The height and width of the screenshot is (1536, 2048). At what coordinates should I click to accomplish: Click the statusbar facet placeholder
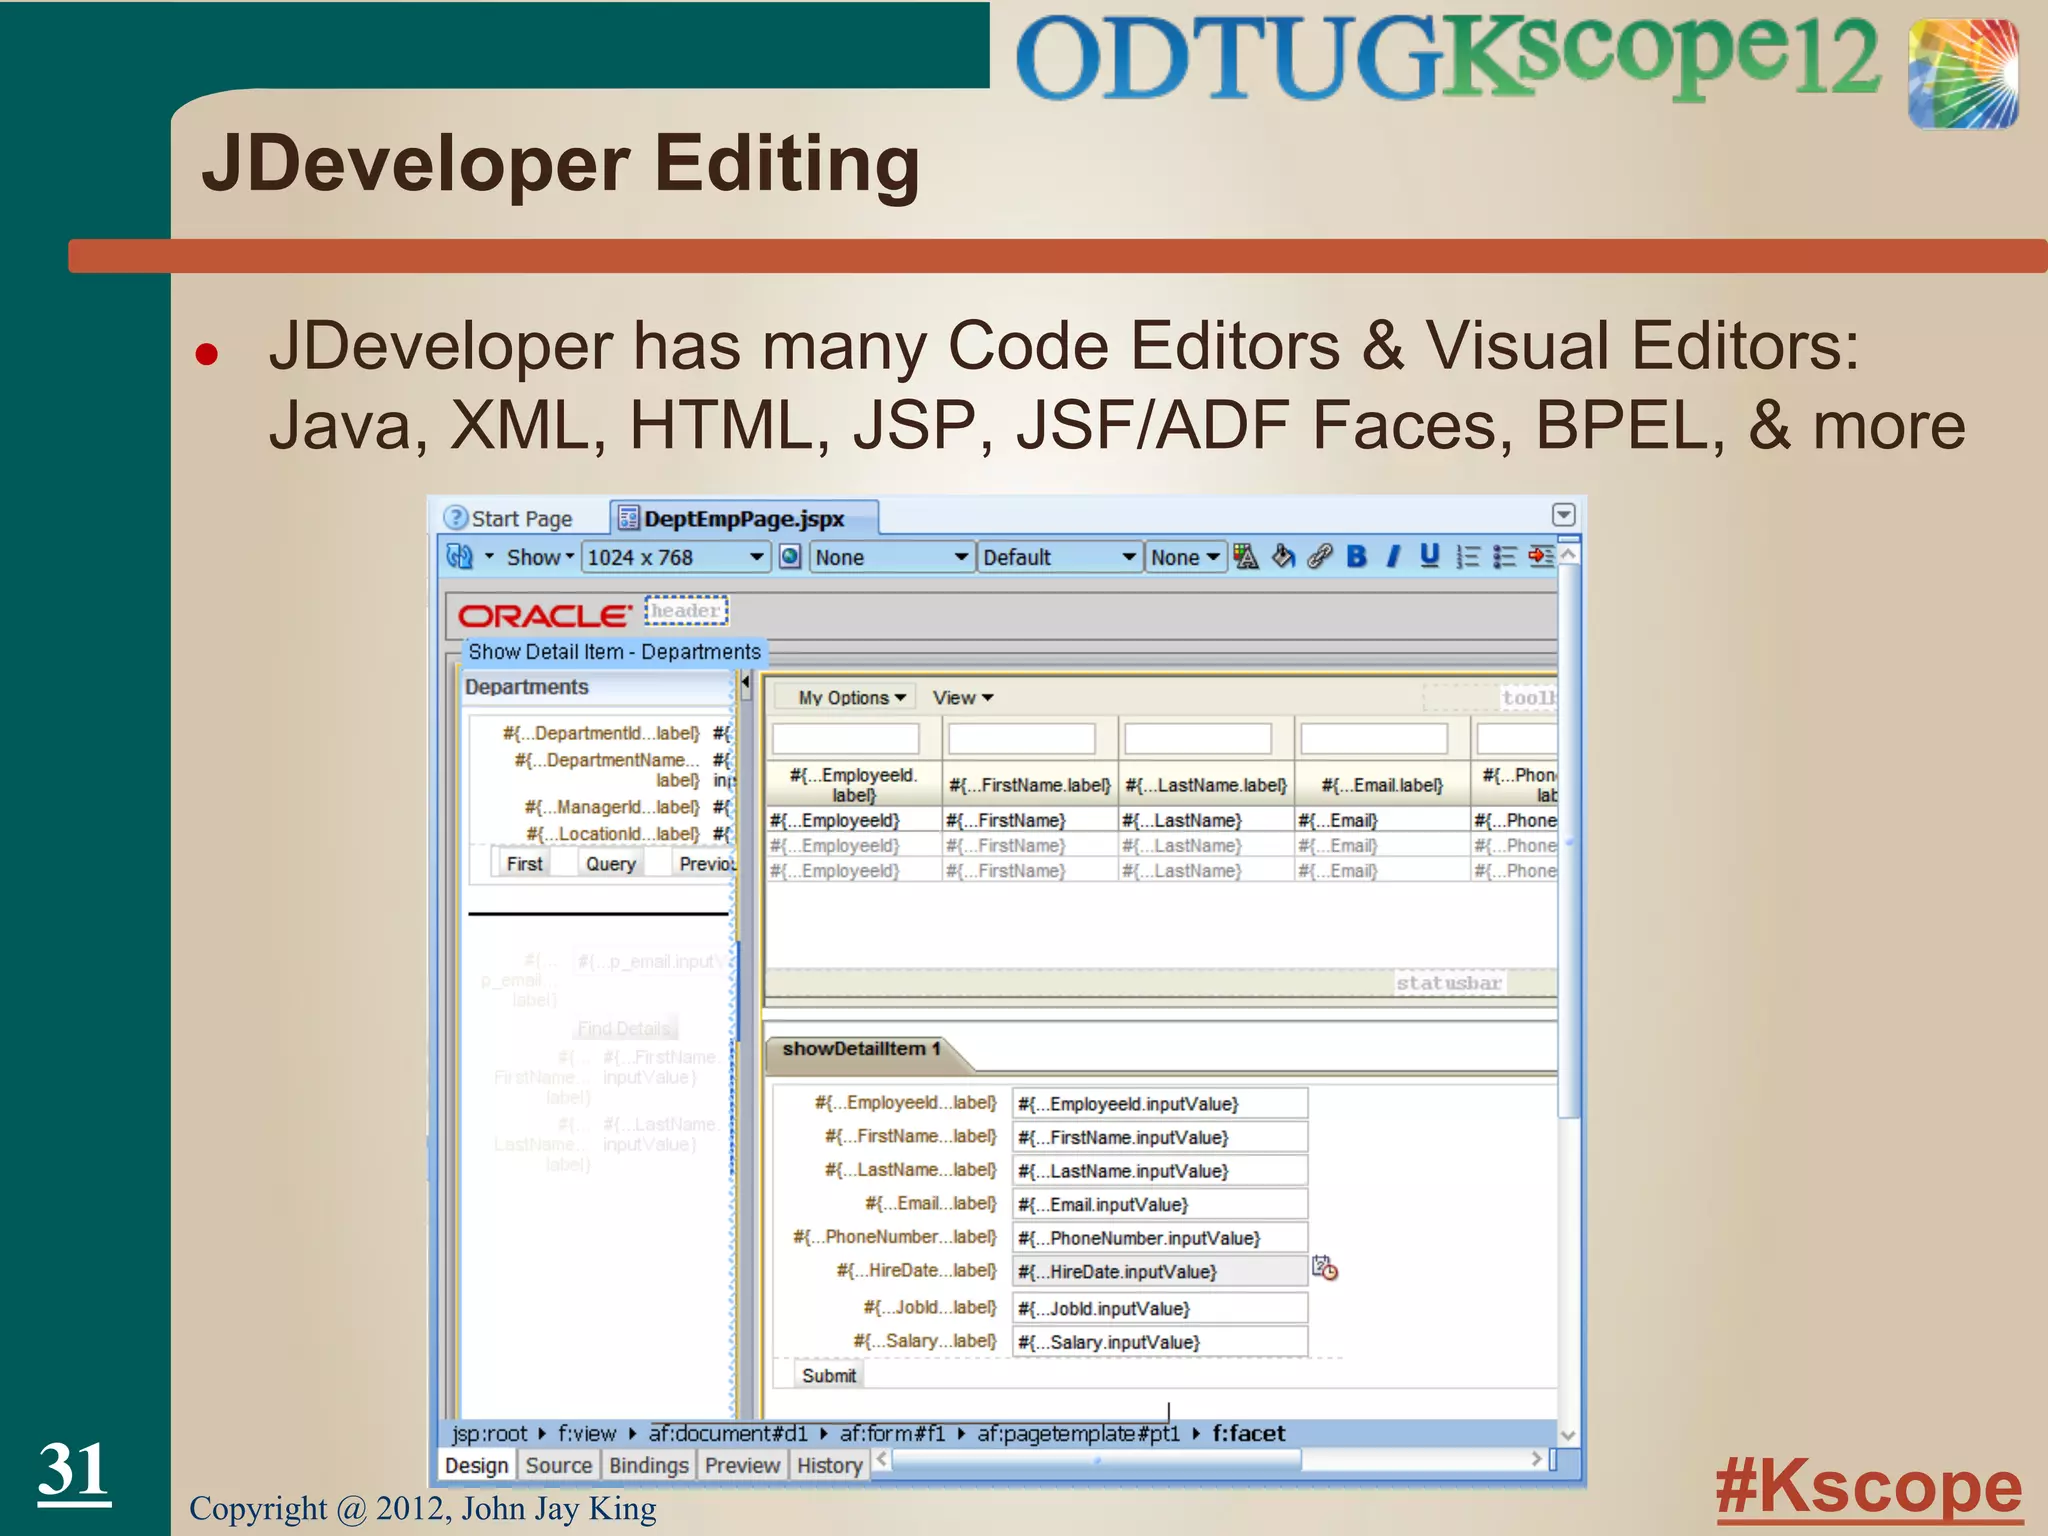[1449, 983]
